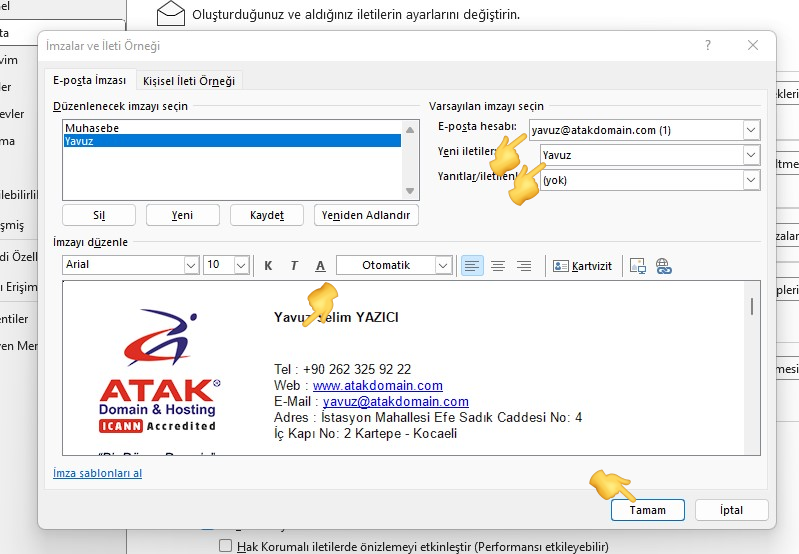799x554 pixels.
Task: Open the E-posta hesabı dropdown
Action: pyautogui.click(x=751, y=130)
